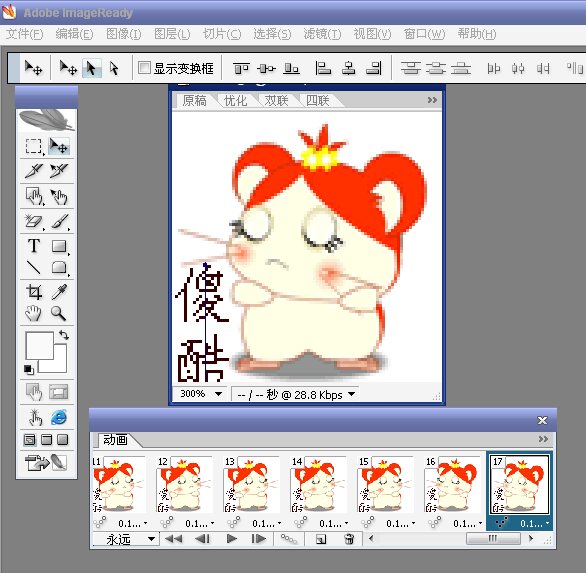
Task: Click align right edges icon
Action: pos(374,68)
